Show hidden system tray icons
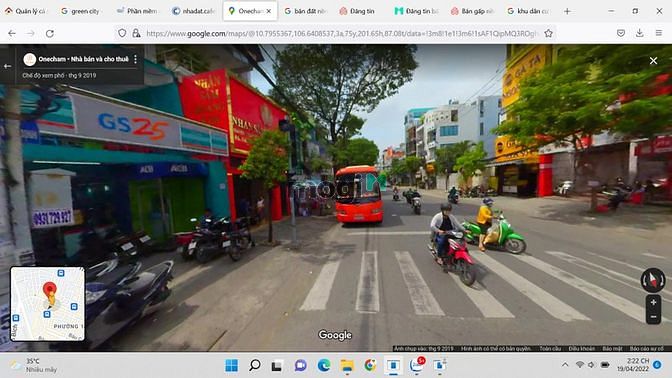 point(565,365)
